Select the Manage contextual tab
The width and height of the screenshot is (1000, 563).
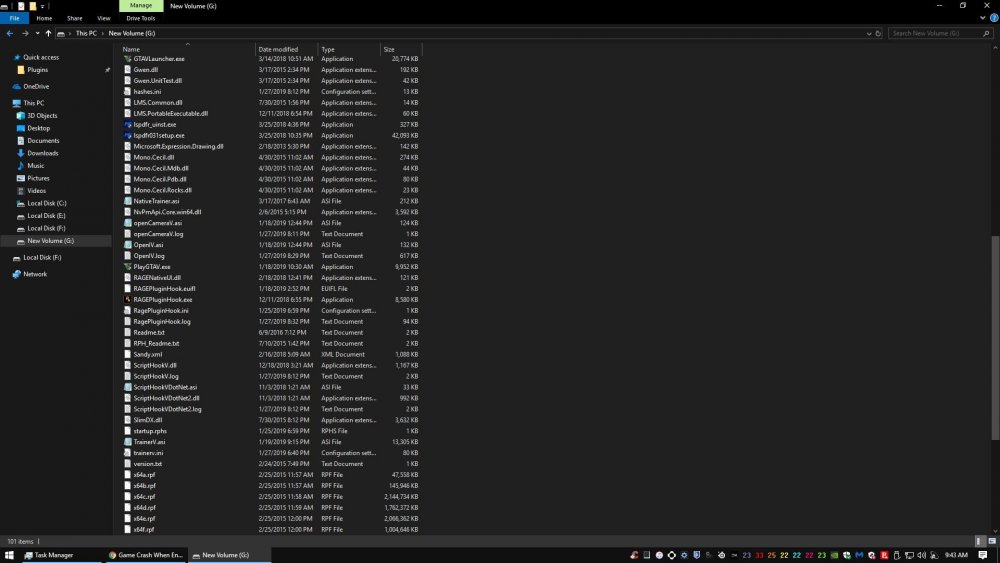point(141,6)
